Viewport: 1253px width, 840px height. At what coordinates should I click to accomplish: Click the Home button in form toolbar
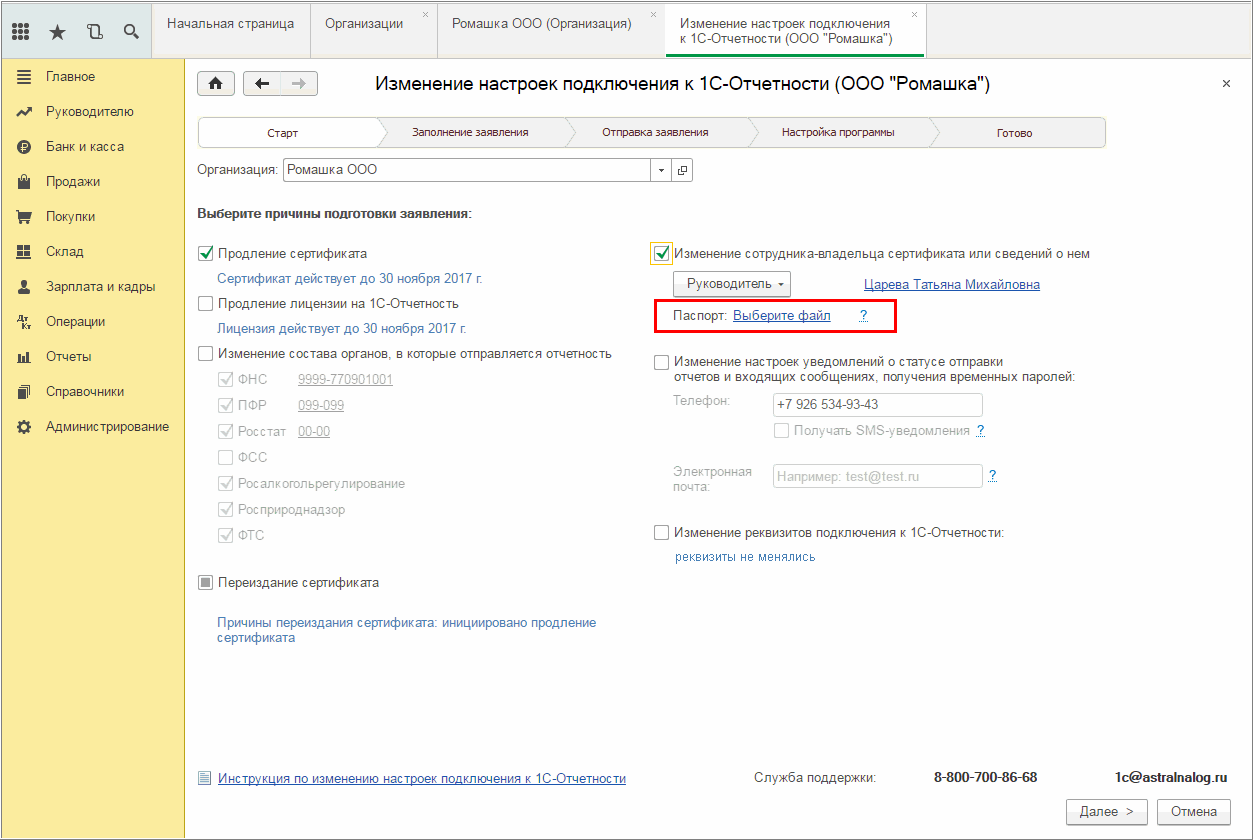tap(215, 84)
